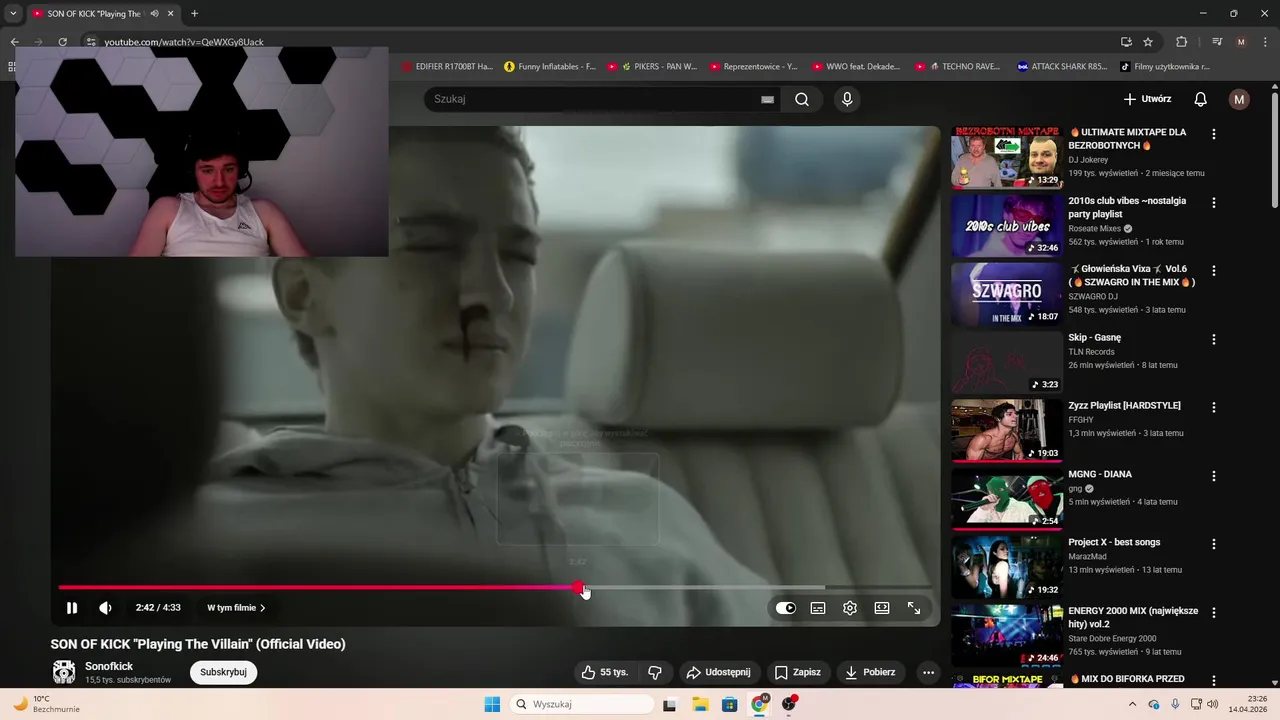Open options for MGNG - DIANA video
Viewport: 1280px width, 720px height.
click(1214, 476)
